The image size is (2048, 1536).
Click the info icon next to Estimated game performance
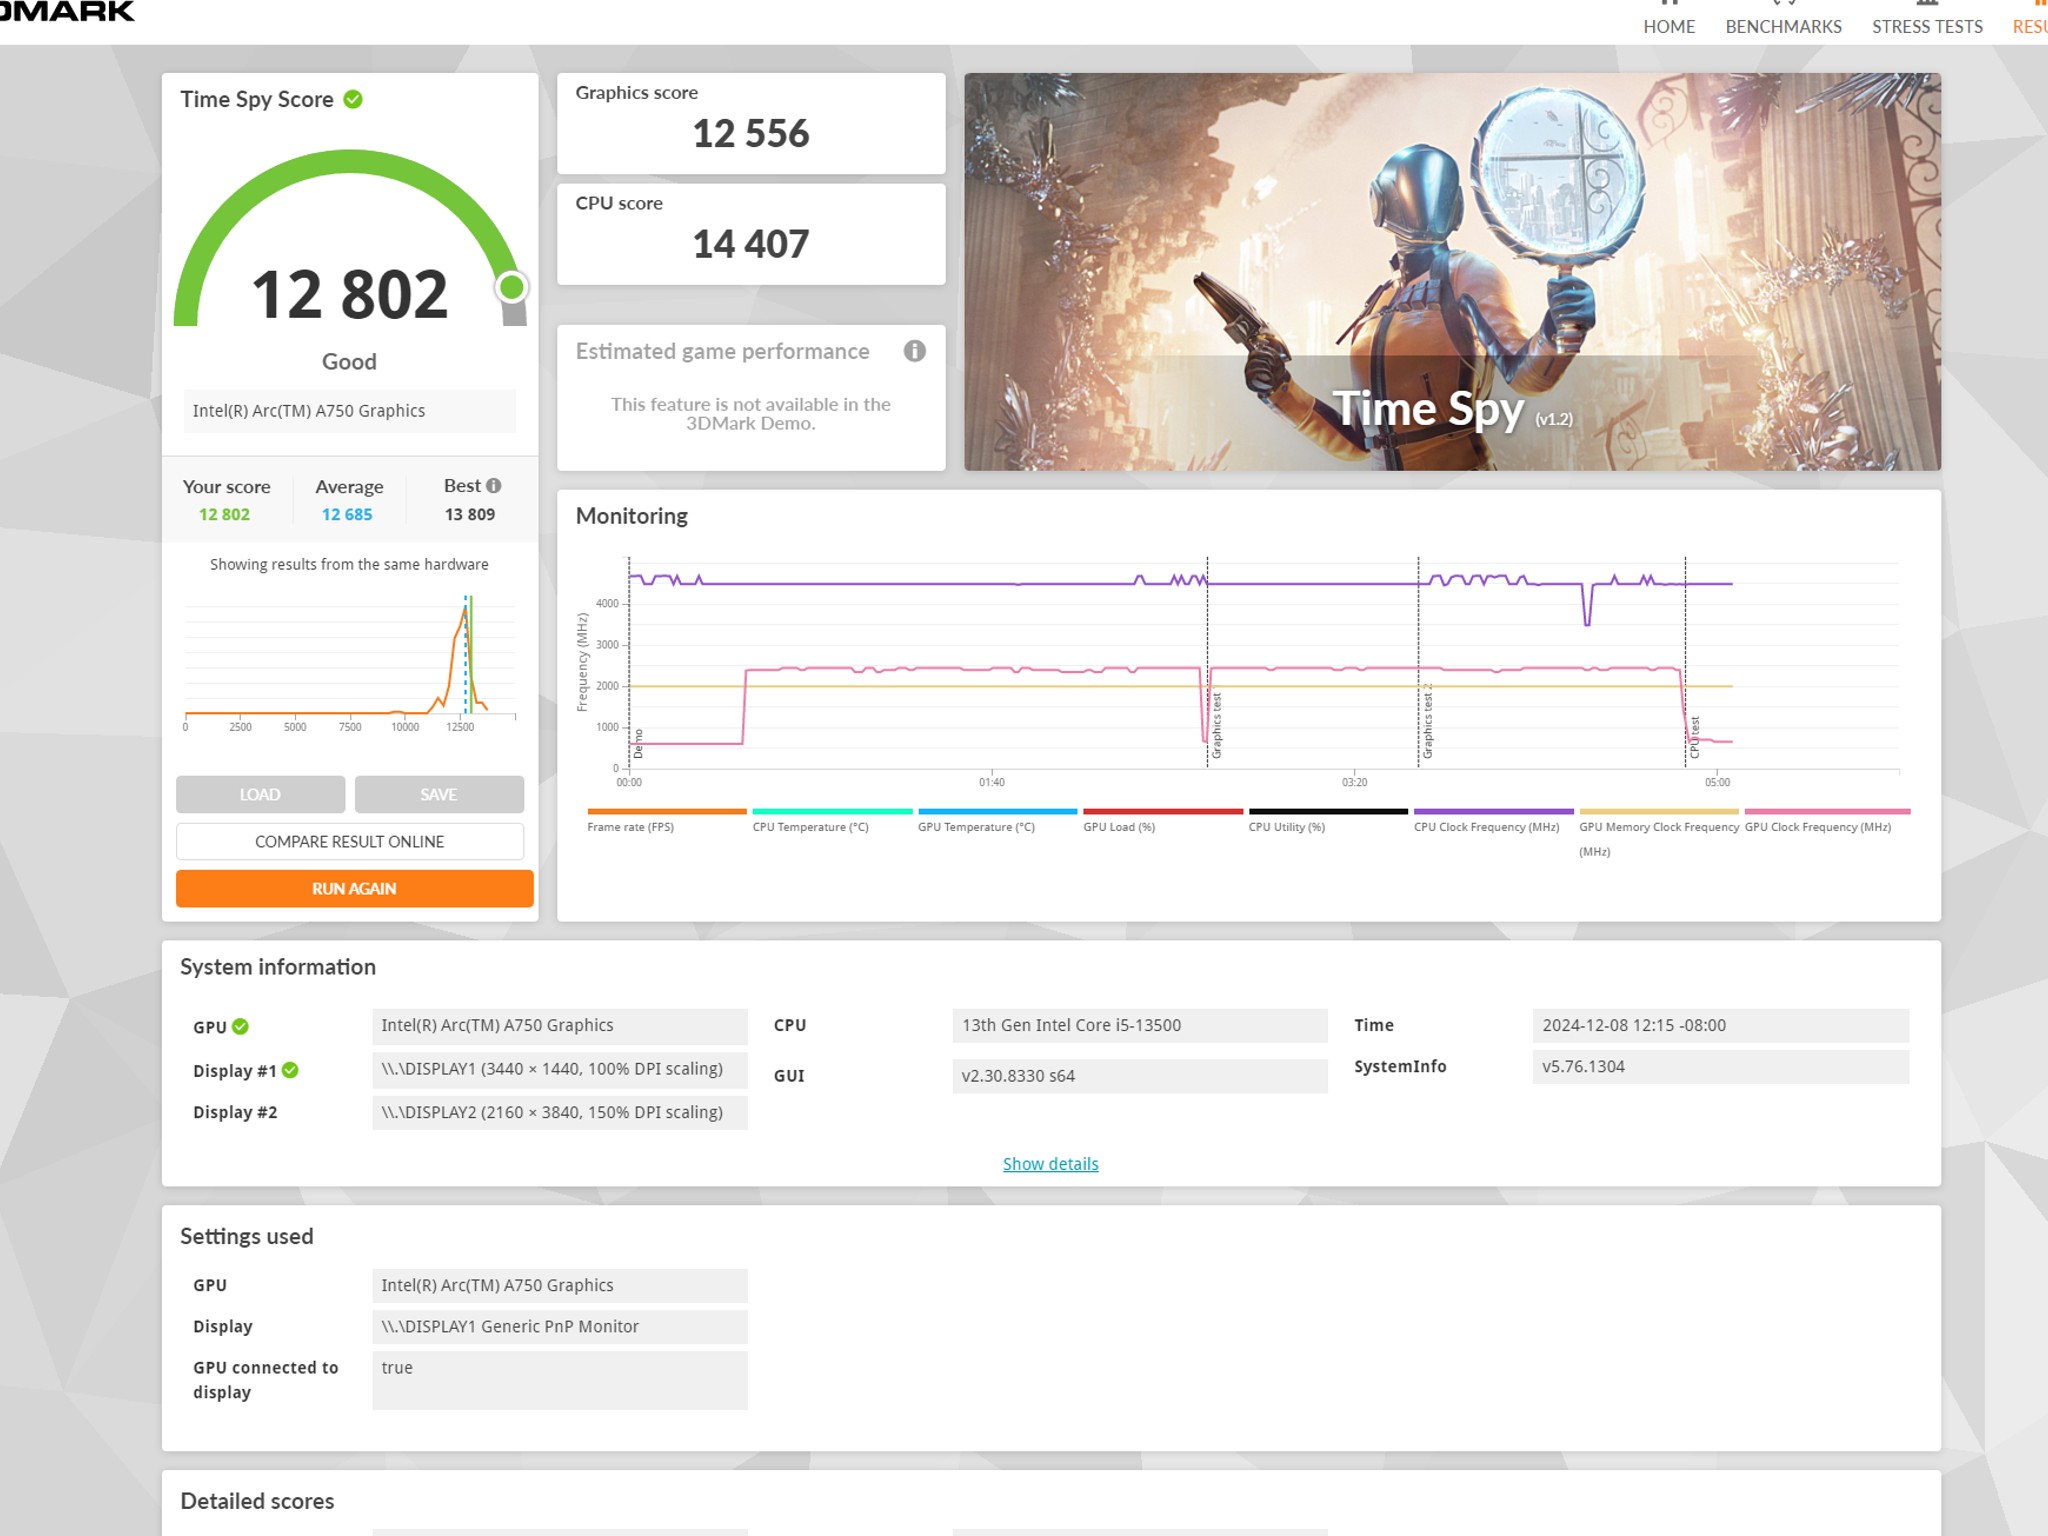pyautogui.click(x=914, y=351)
